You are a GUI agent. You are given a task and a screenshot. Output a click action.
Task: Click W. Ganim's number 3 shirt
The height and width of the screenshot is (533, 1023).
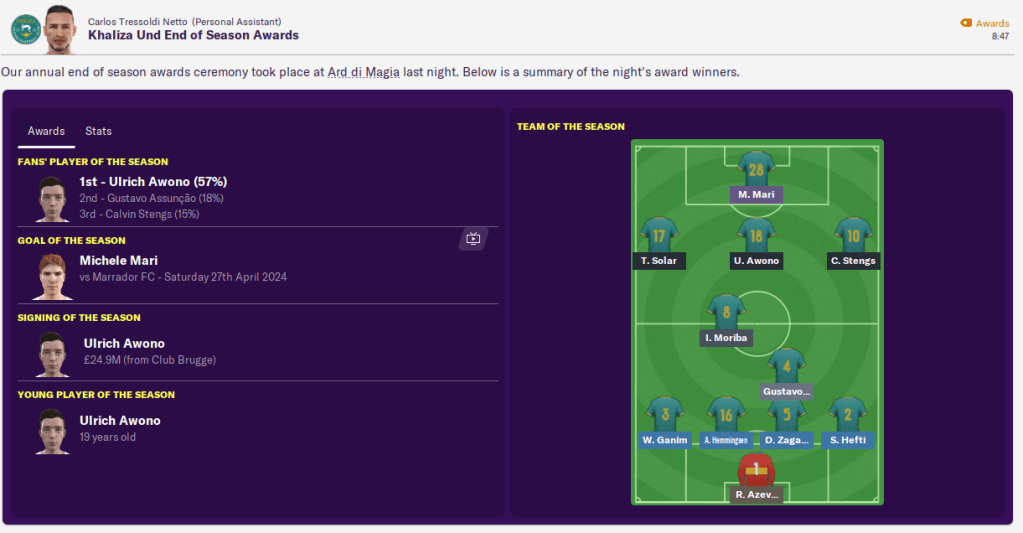pos(664,414)
